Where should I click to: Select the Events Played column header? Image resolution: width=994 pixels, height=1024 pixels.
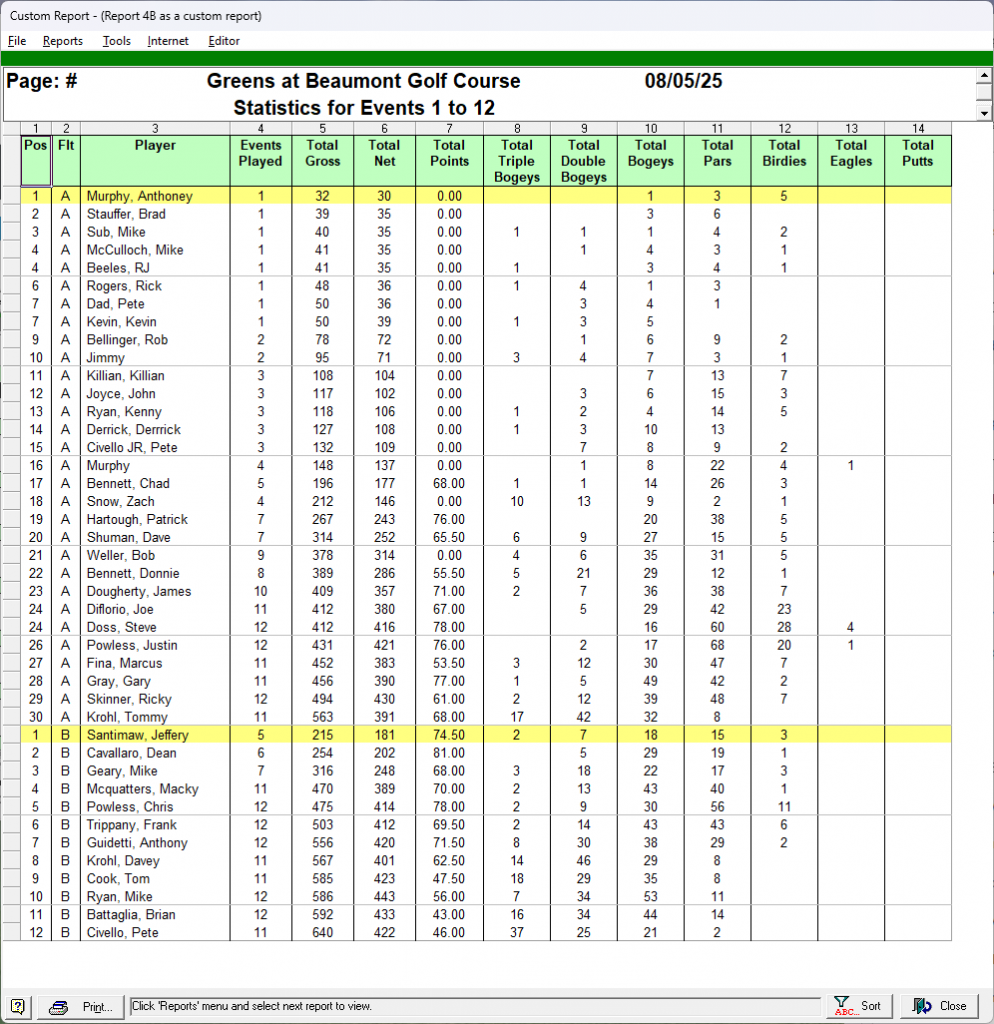click(260, 153)
